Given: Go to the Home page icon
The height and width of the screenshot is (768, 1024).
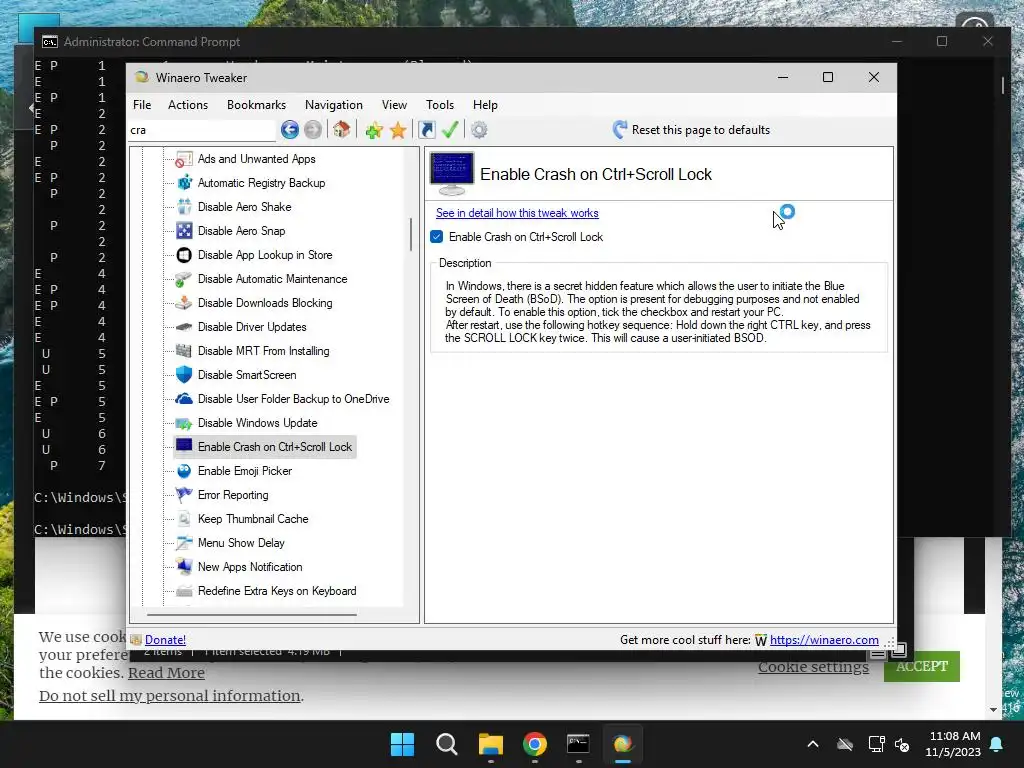Looking at the screenshot, I should (x=341, y=129).
